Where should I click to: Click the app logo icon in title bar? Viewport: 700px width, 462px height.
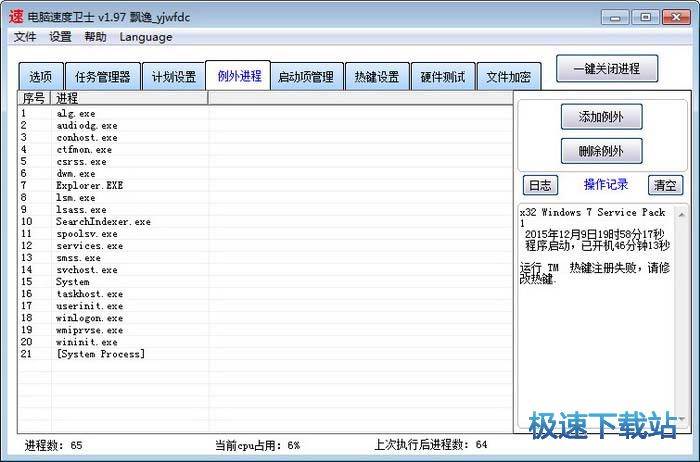coord(17,17)
